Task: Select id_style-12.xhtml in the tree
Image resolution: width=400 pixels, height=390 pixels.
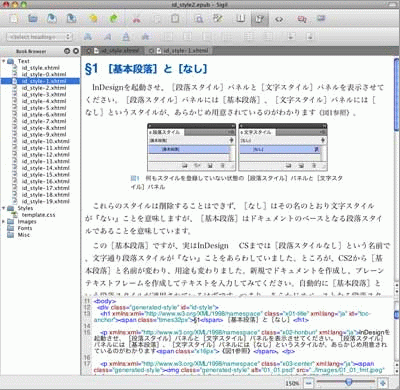Action: point(45,154)
